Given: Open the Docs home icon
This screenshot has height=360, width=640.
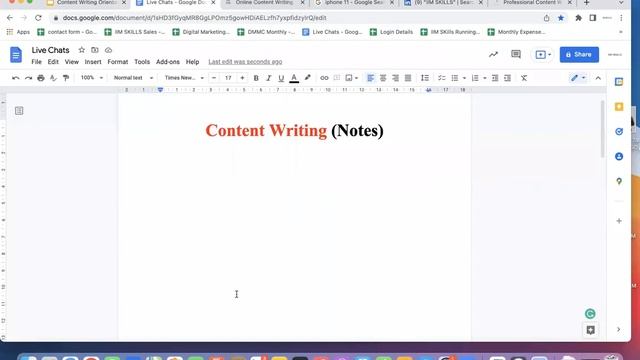Looking at the screenshot, I should 16,55.
